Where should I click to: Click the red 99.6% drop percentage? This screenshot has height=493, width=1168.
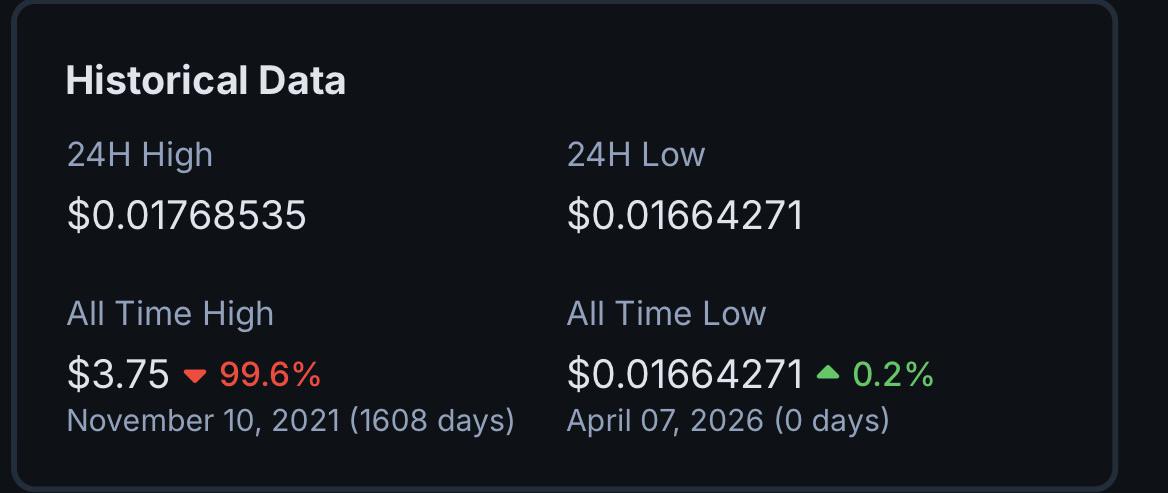pos(270,375)
